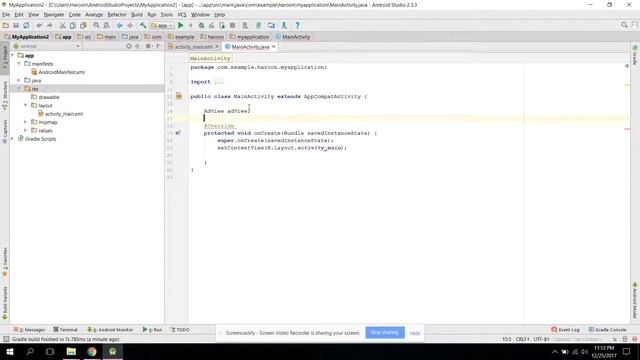
Task: Open the Build menu
Action: click(x=137, y=15)
